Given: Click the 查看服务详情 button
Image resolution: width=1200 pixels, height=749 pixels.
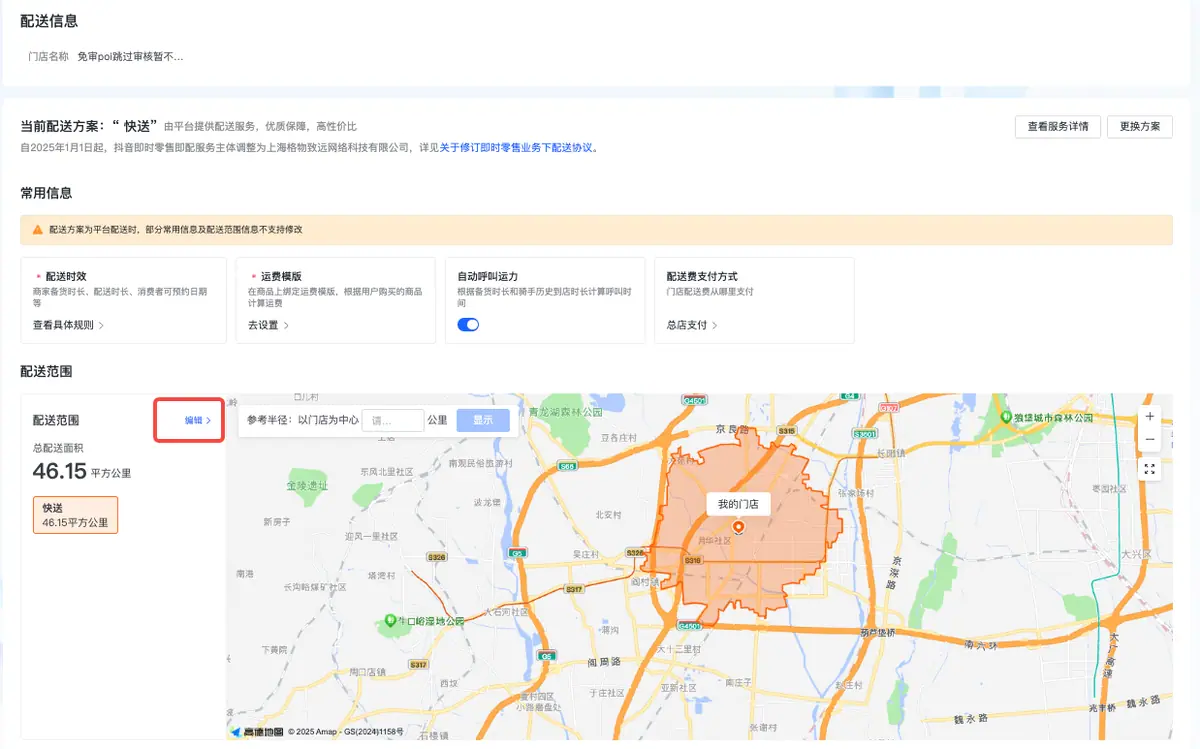Looking at the screenshot, I should tap(1058, 127).
